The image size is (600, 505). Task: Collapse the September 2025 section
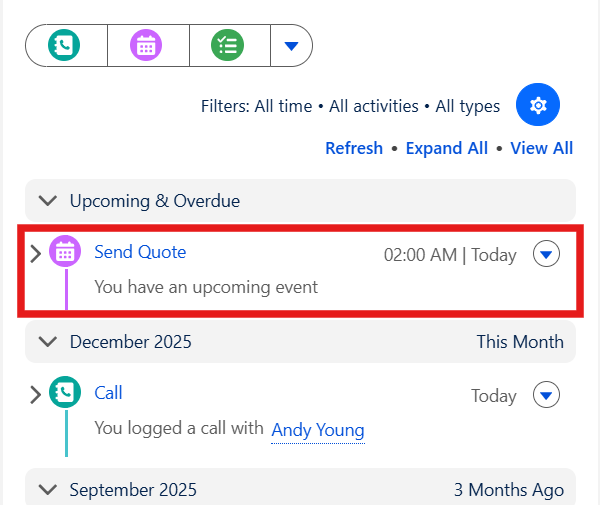pos(48,490)
